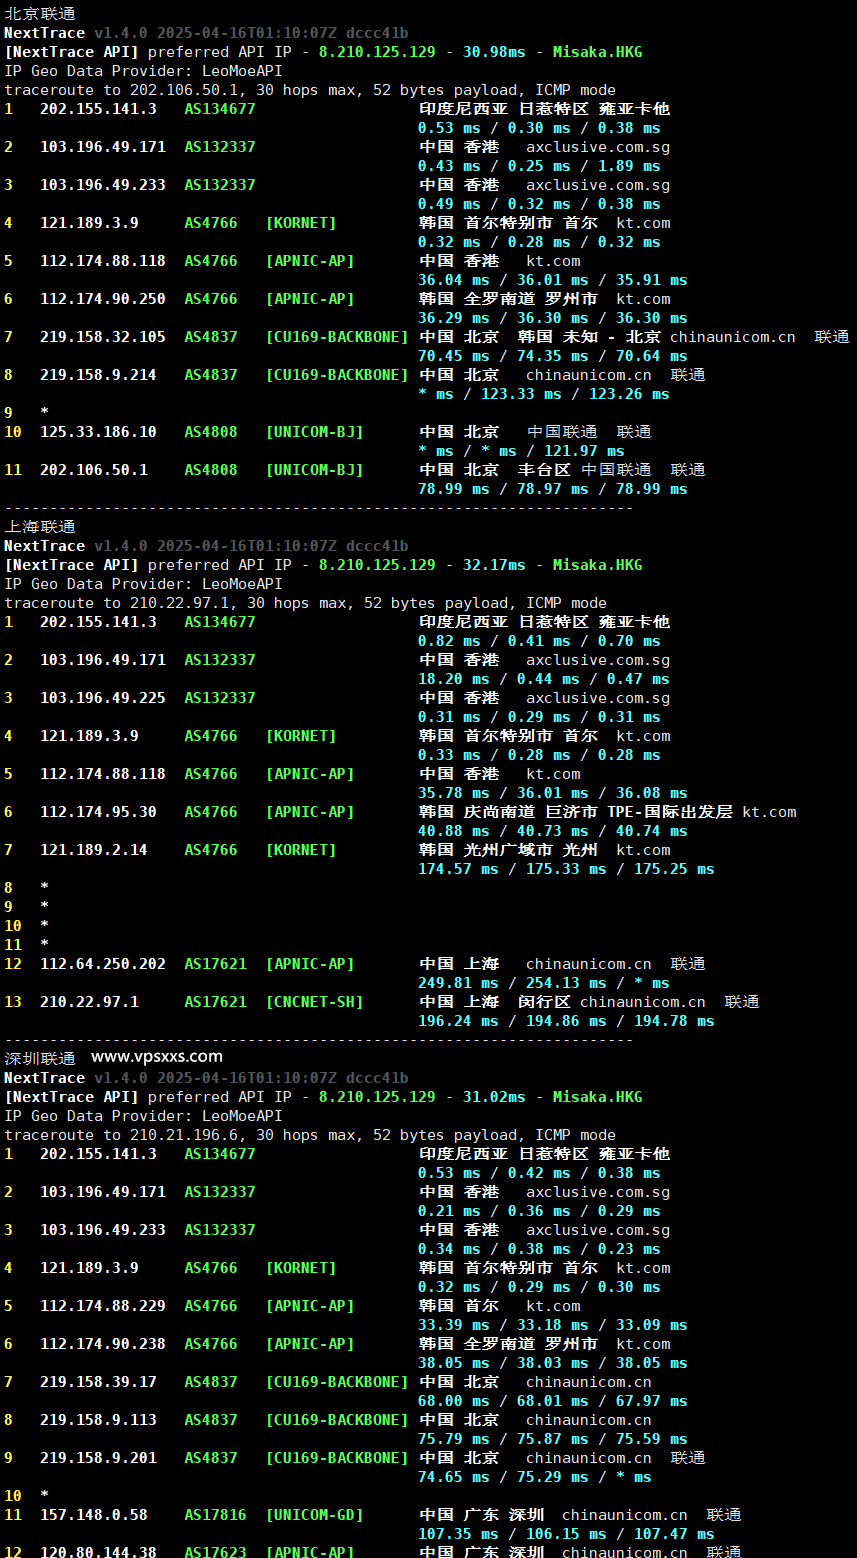Viewport: 857px width, 1558px height.
Task: Select hop IP 103.196.49.225
Action: (x=103, y=698)
